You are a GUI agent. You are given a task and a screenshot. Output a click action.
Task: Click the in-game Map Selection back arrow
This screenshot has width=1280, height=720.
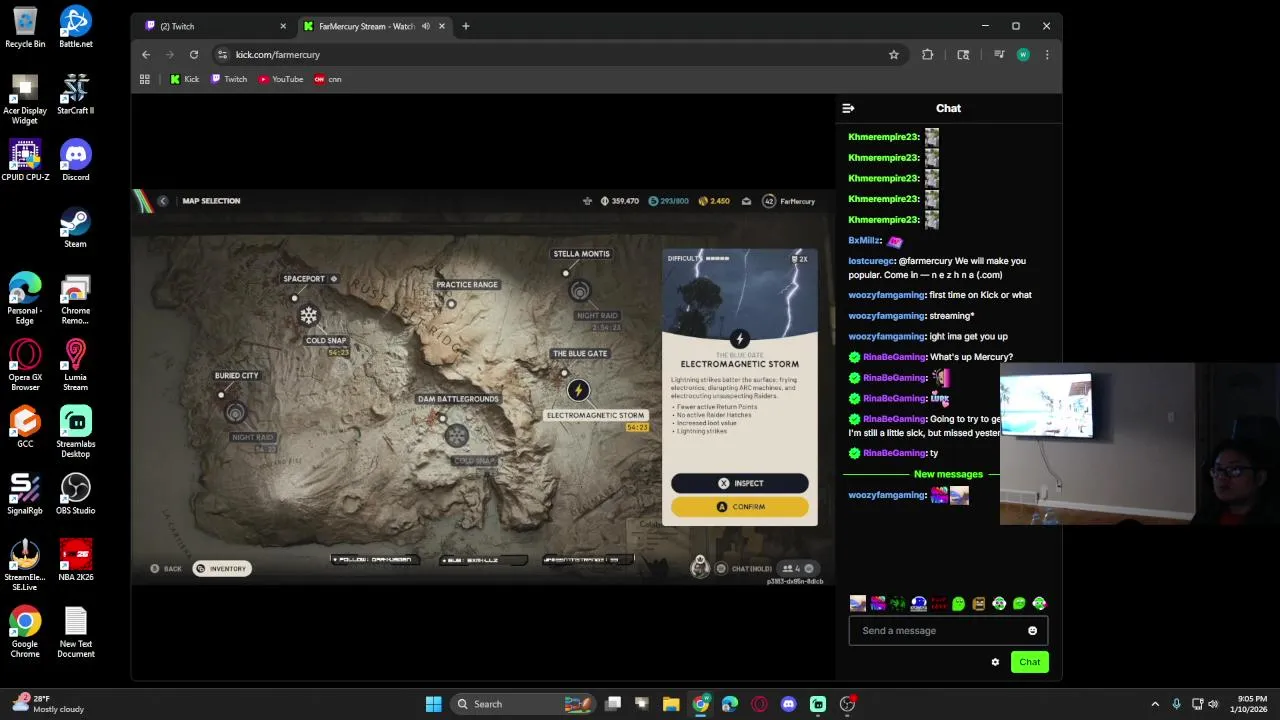click(x=163, y=201)
